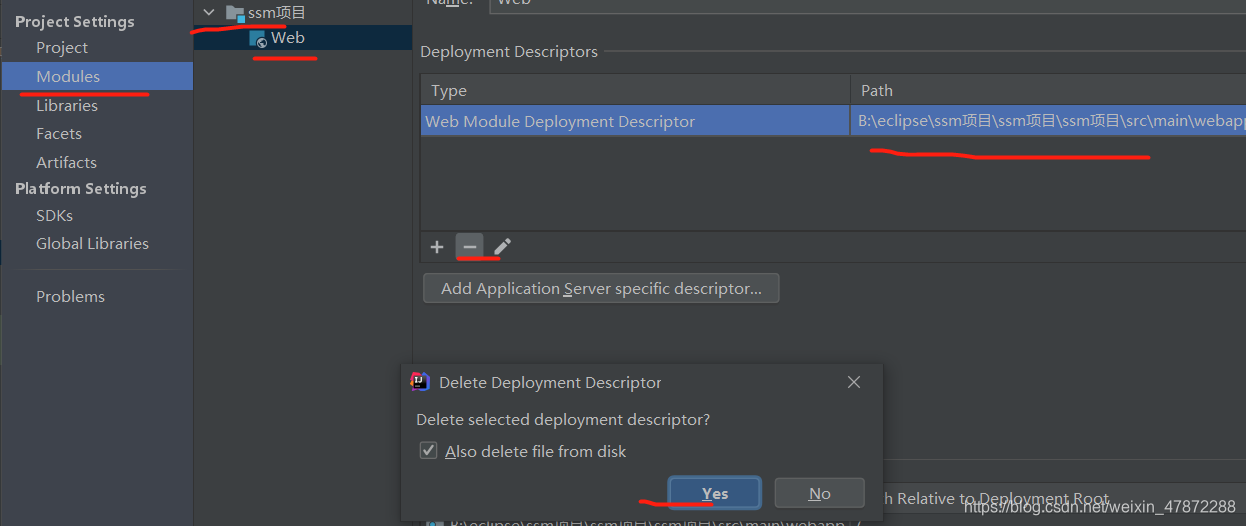Image resolution: width=1246 pixels, height=526 pixels.
Task: Open Modules in Project Settings
Action: (68, 76)
